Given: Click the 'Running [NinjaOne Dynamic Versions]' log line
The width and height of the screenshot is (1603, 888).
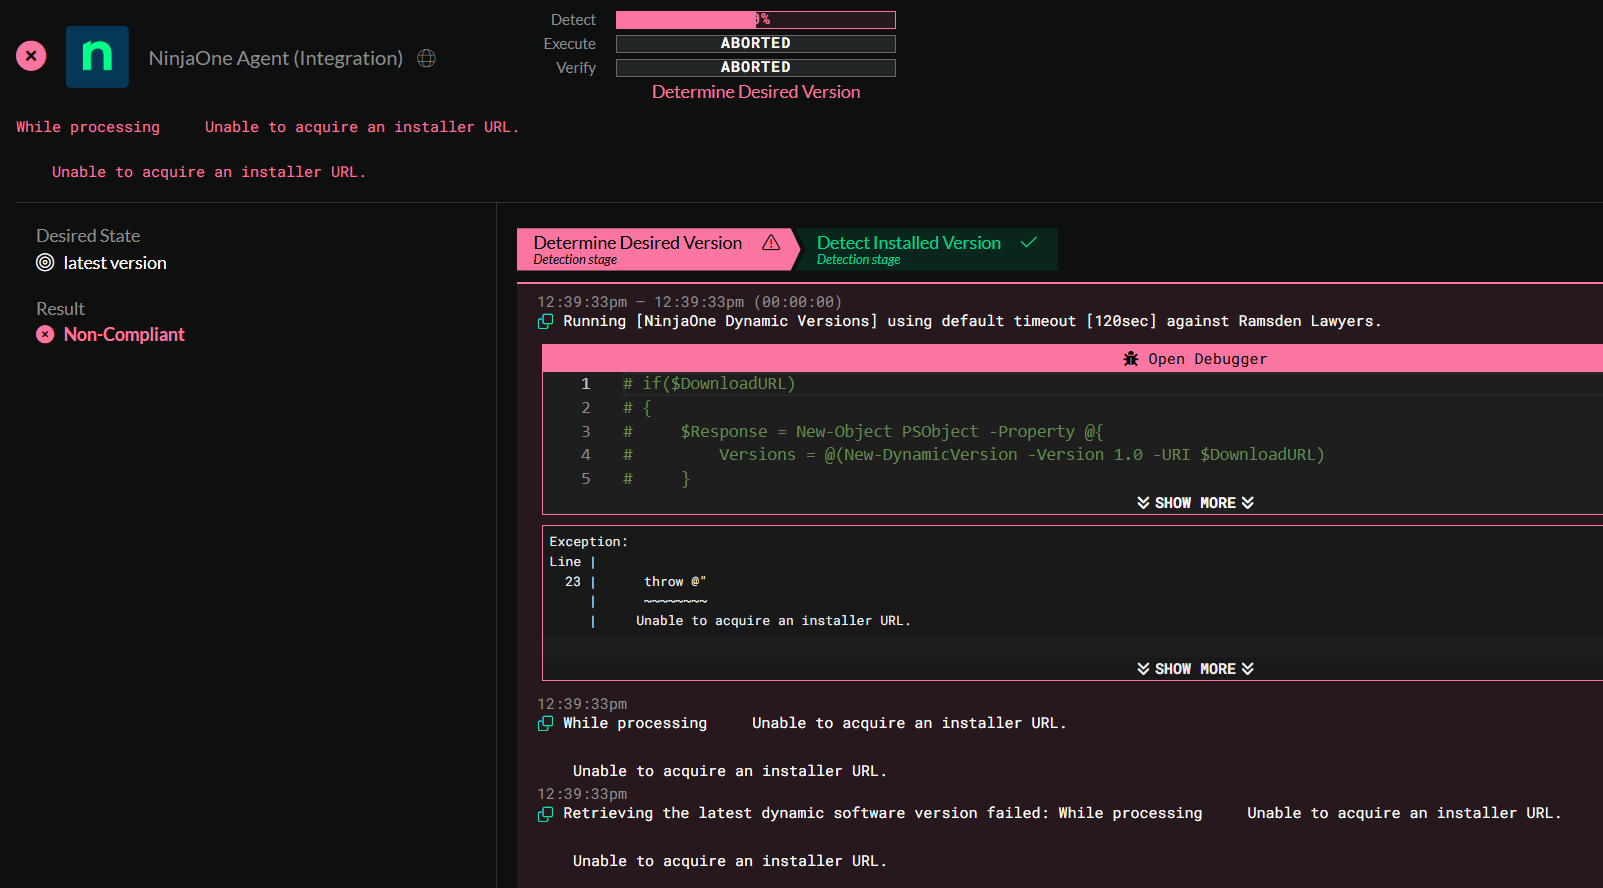Looking at the screenshot, I should [972, 322].
